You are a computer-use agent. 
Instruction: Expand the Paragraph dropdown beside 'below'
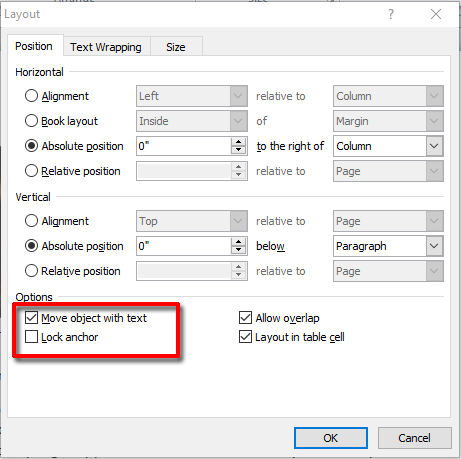point(388,246)
